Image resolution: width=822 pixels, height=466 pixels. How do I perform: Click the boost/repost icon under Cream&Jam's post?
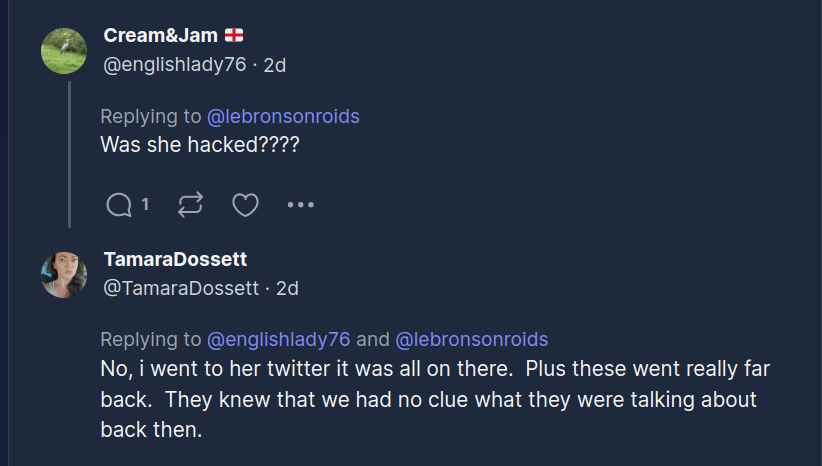coord(189,205)
